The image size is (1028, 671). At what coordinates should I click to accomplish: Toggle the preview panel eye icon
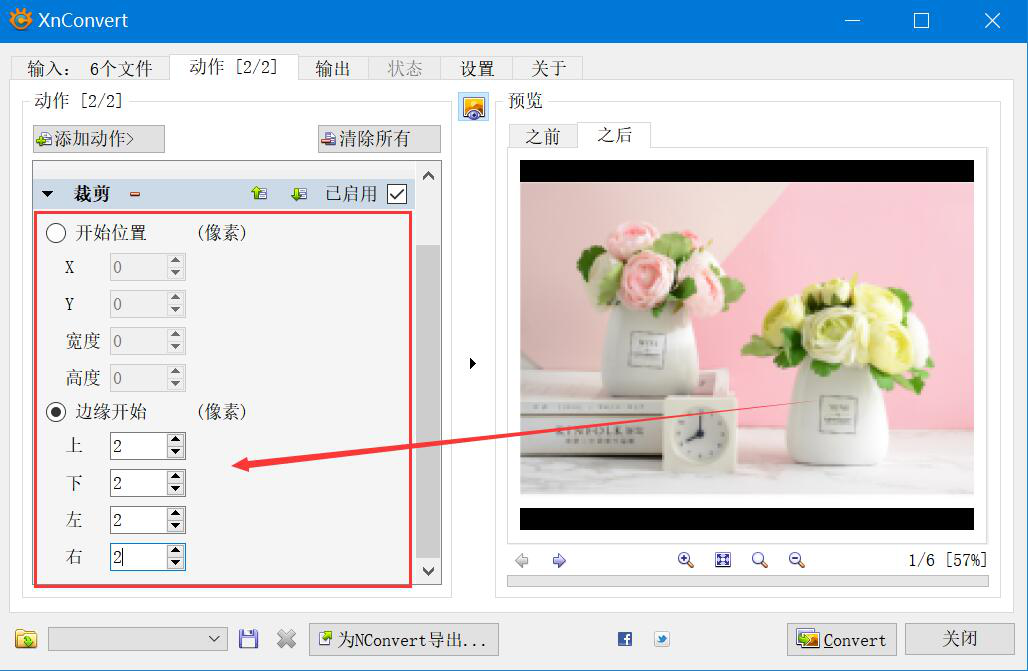473,107
